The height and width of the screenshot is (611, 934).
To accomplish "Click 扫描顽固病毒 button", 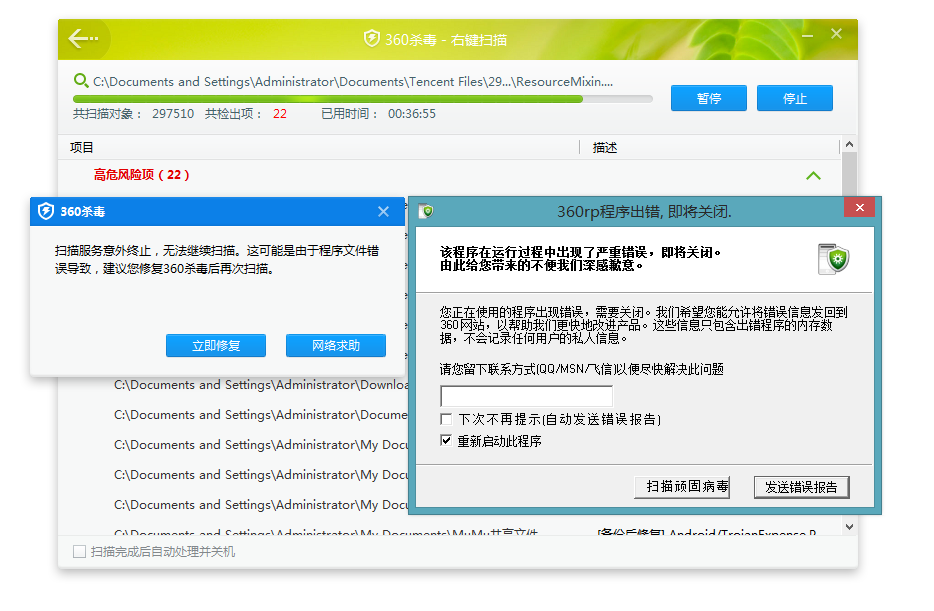I will coord(682,487).
